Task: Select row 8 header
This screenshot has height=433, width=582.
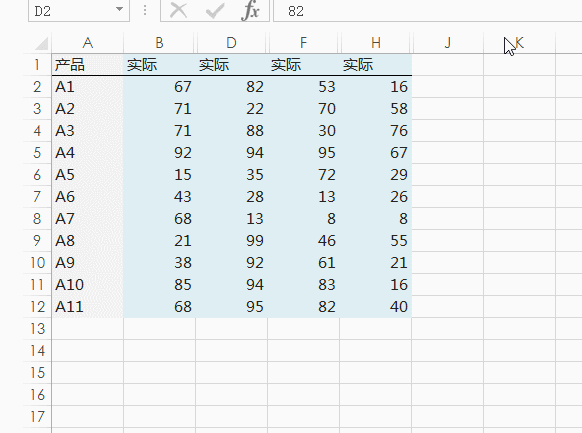Action: tap(37, 219)
